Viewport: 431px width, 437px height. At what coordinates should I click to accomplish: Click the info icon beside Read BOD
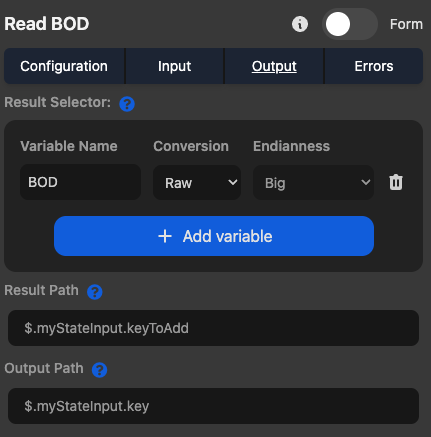[x=300, y=24]
